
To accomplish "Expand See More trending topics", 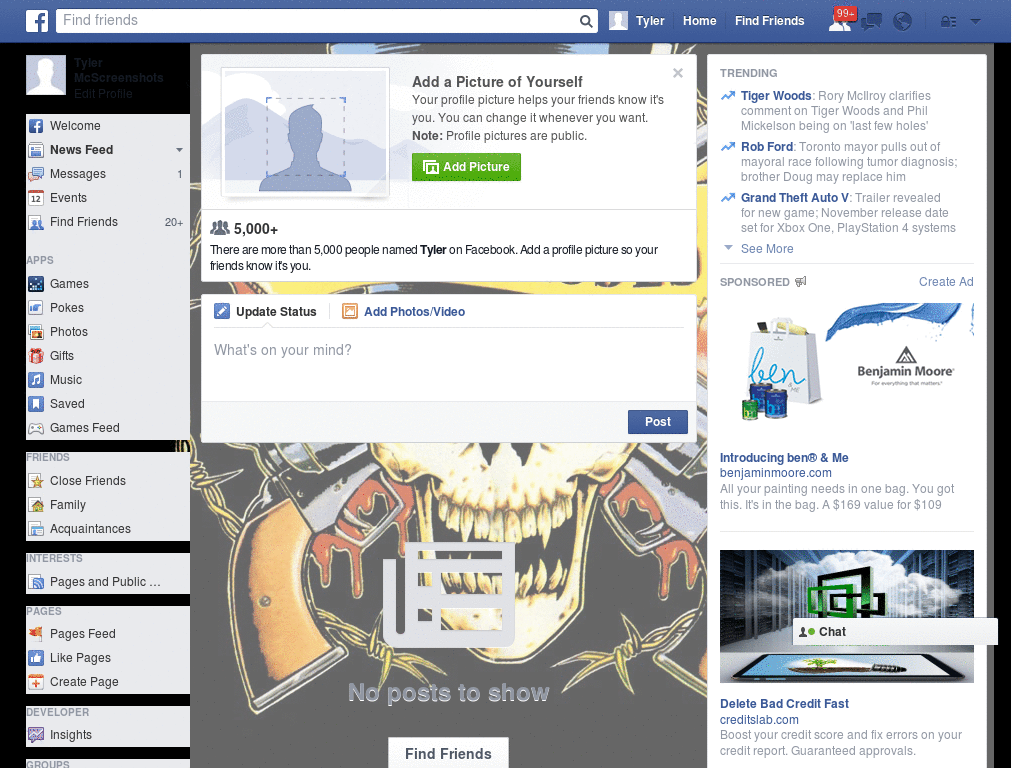I will (x=767, y=249).
